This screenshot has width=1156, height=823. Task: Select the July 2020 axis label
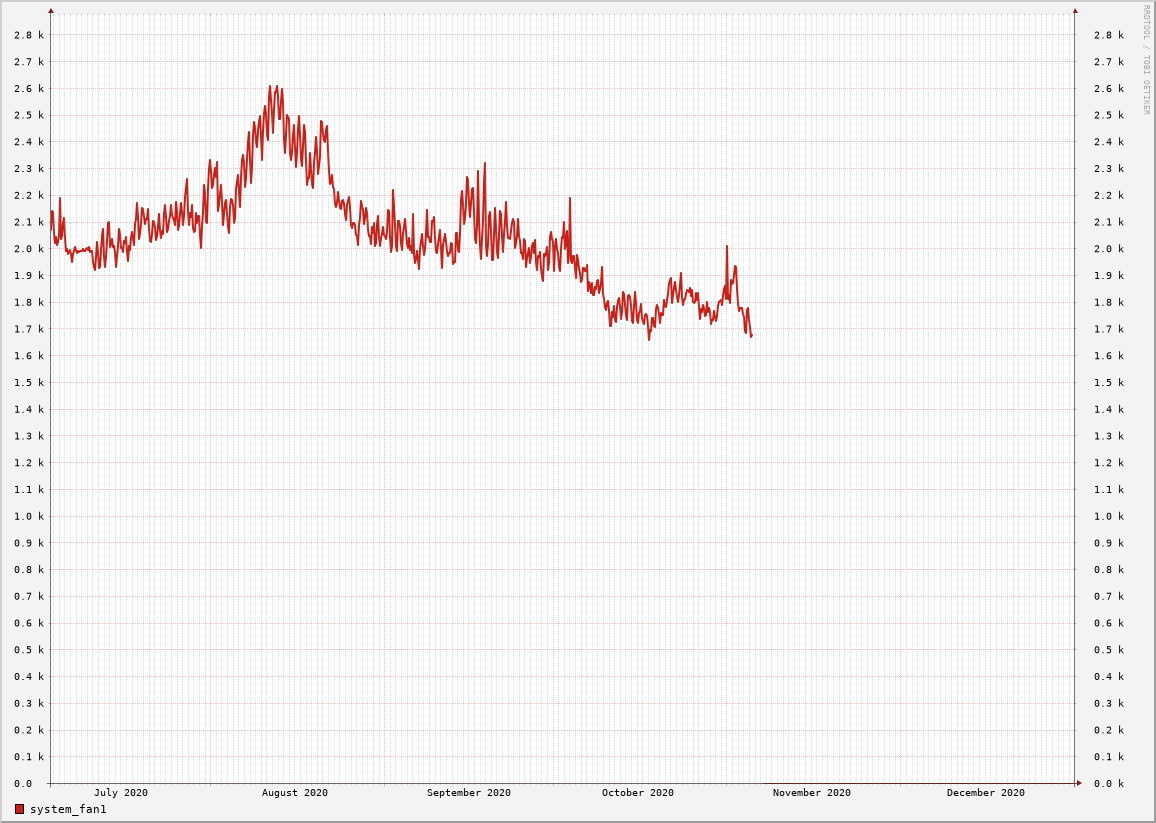[120, 793]
